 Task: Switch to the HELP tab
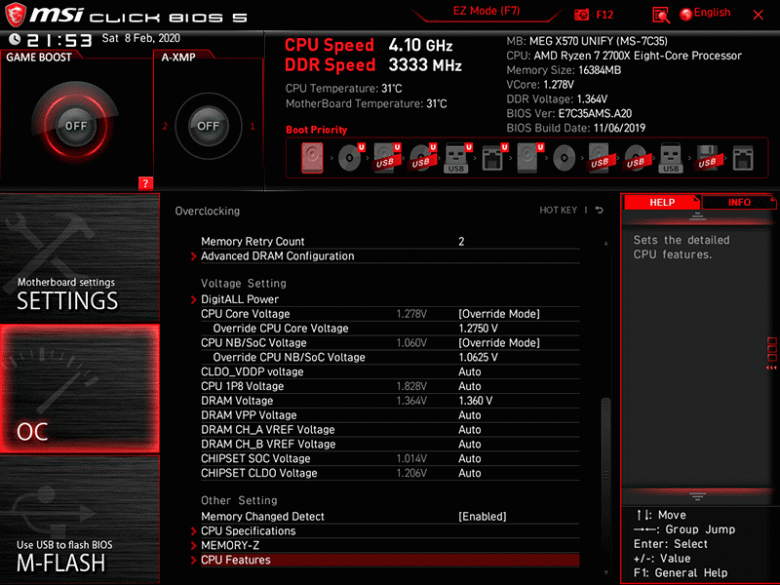[662, 202]
